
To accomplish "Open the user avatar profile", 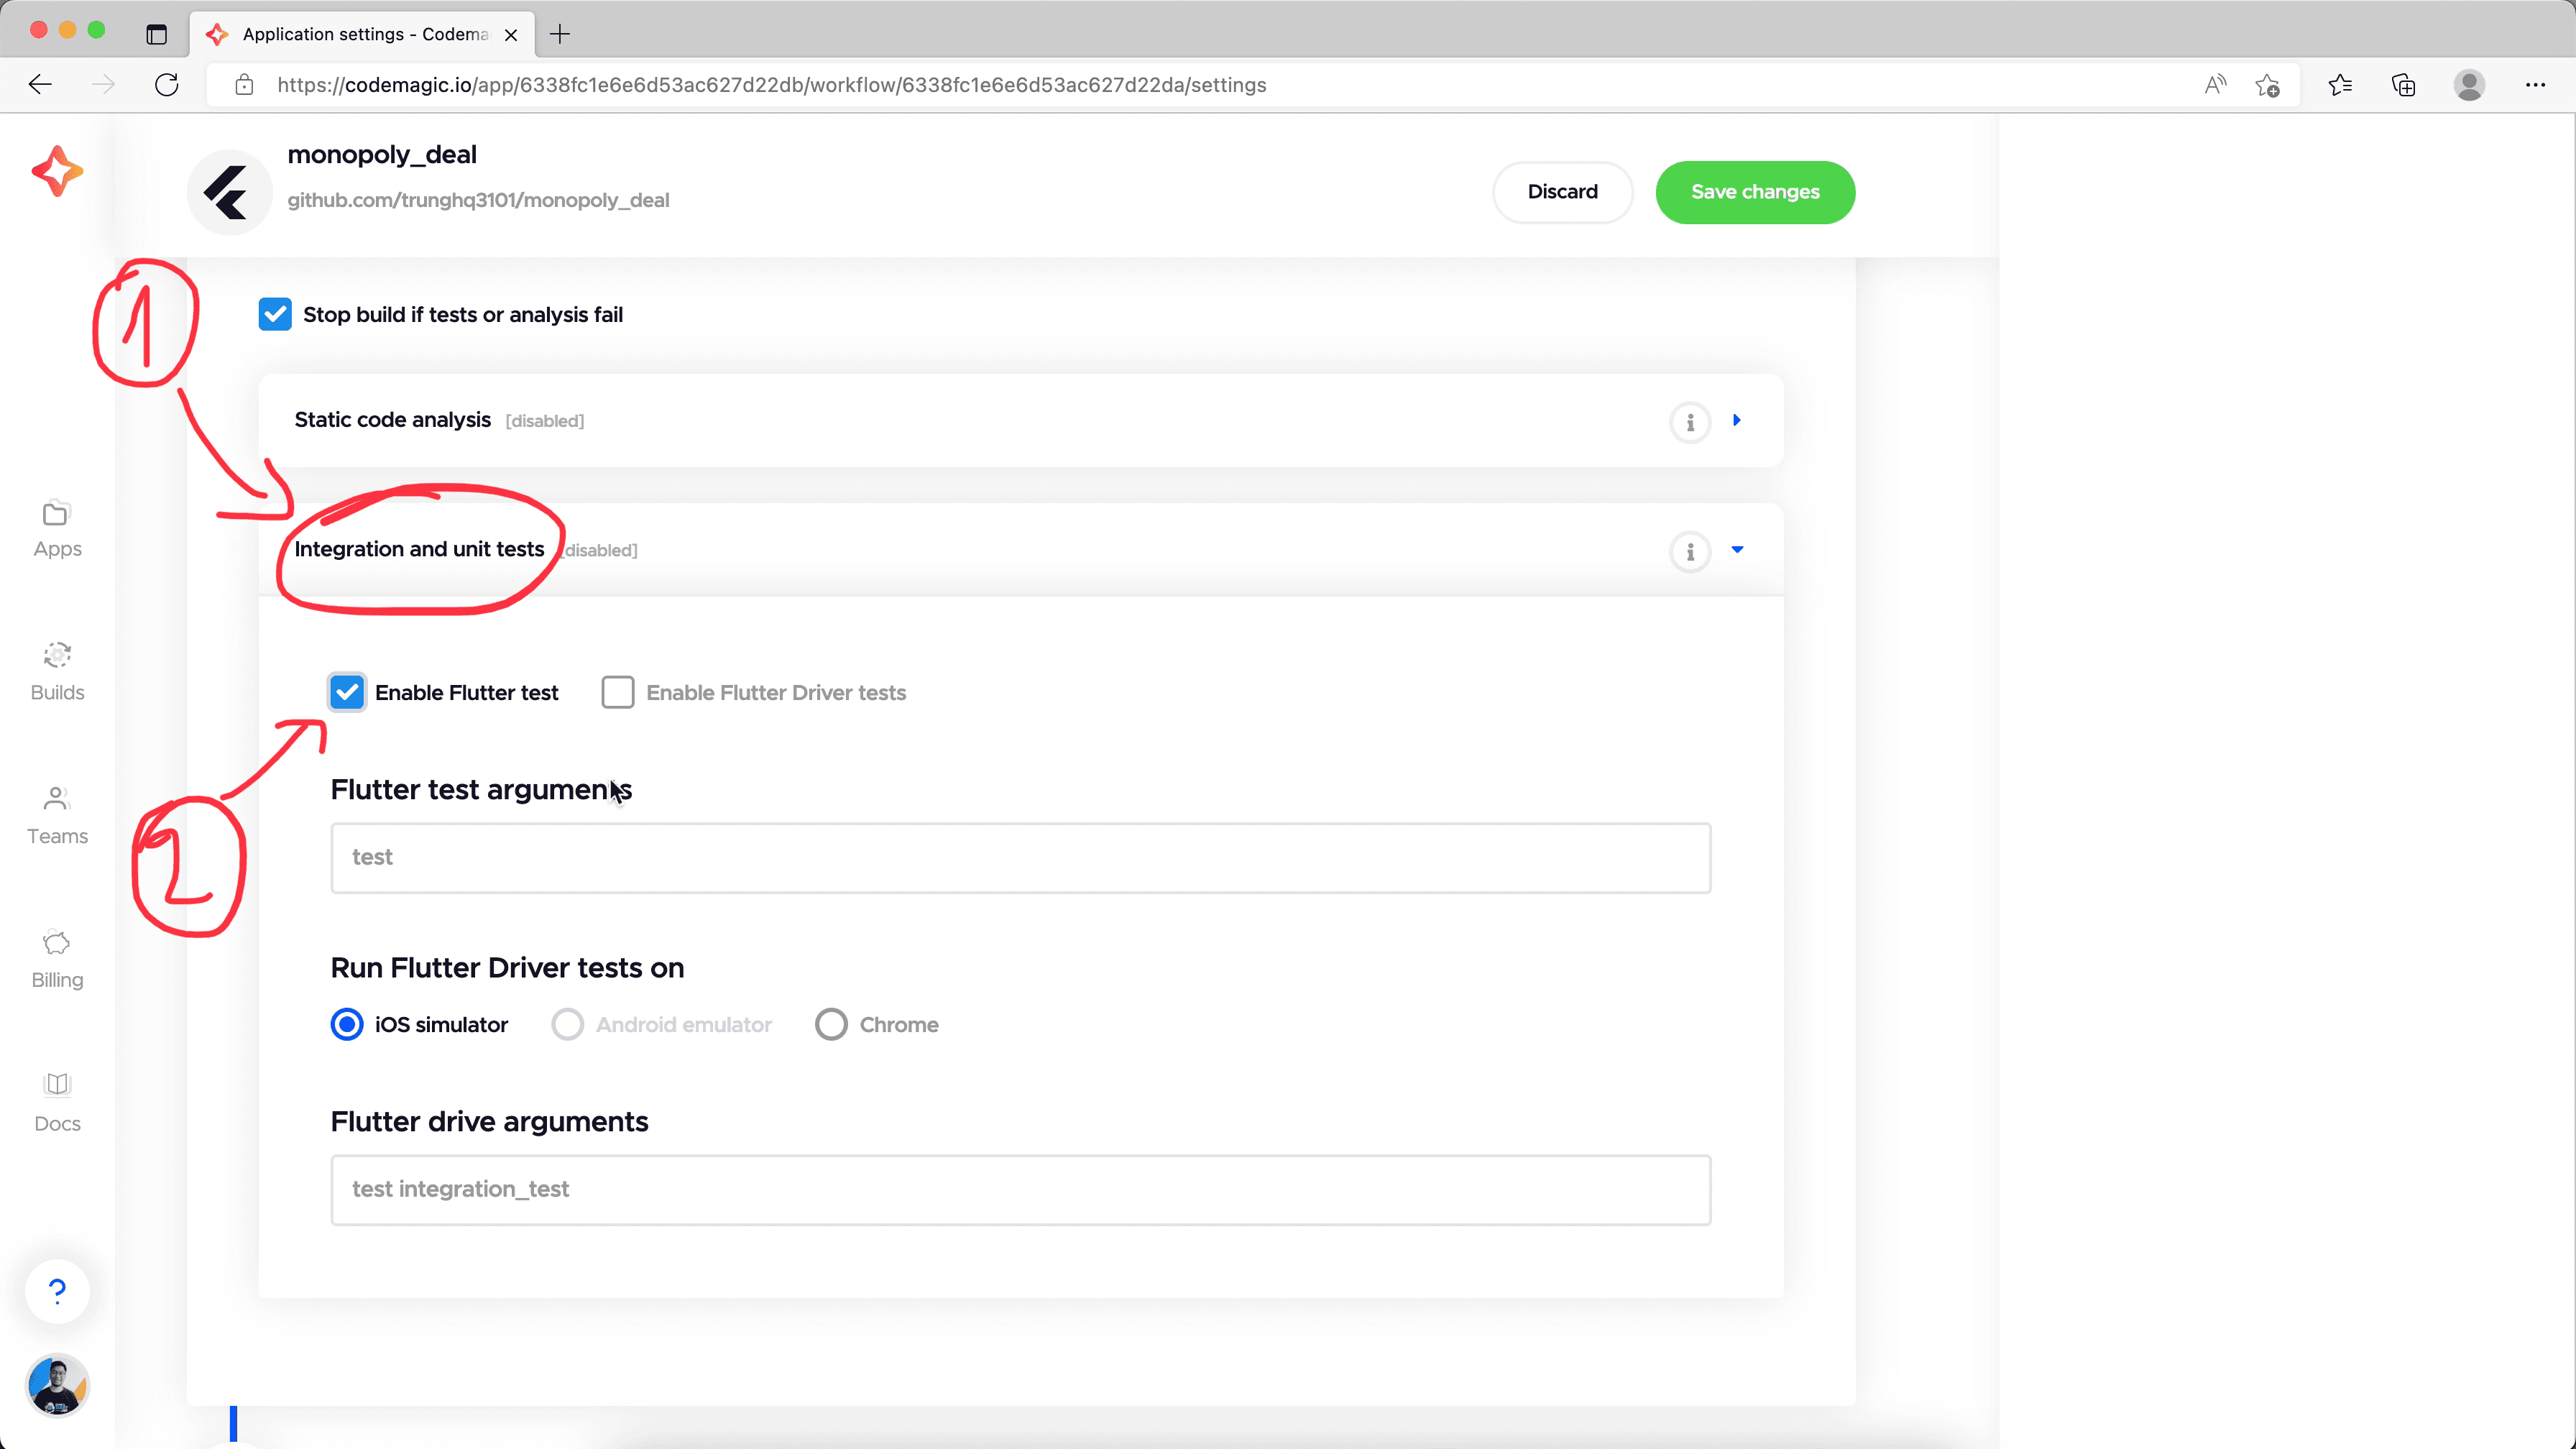I will click(57, 1386).
